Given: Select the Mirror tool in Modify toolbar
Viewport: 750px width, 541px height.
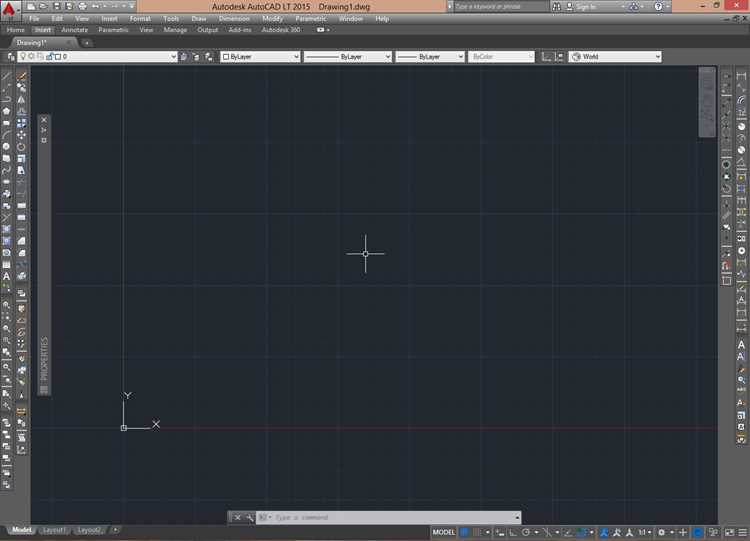Looking at the screenshot, I should (22, 99).
